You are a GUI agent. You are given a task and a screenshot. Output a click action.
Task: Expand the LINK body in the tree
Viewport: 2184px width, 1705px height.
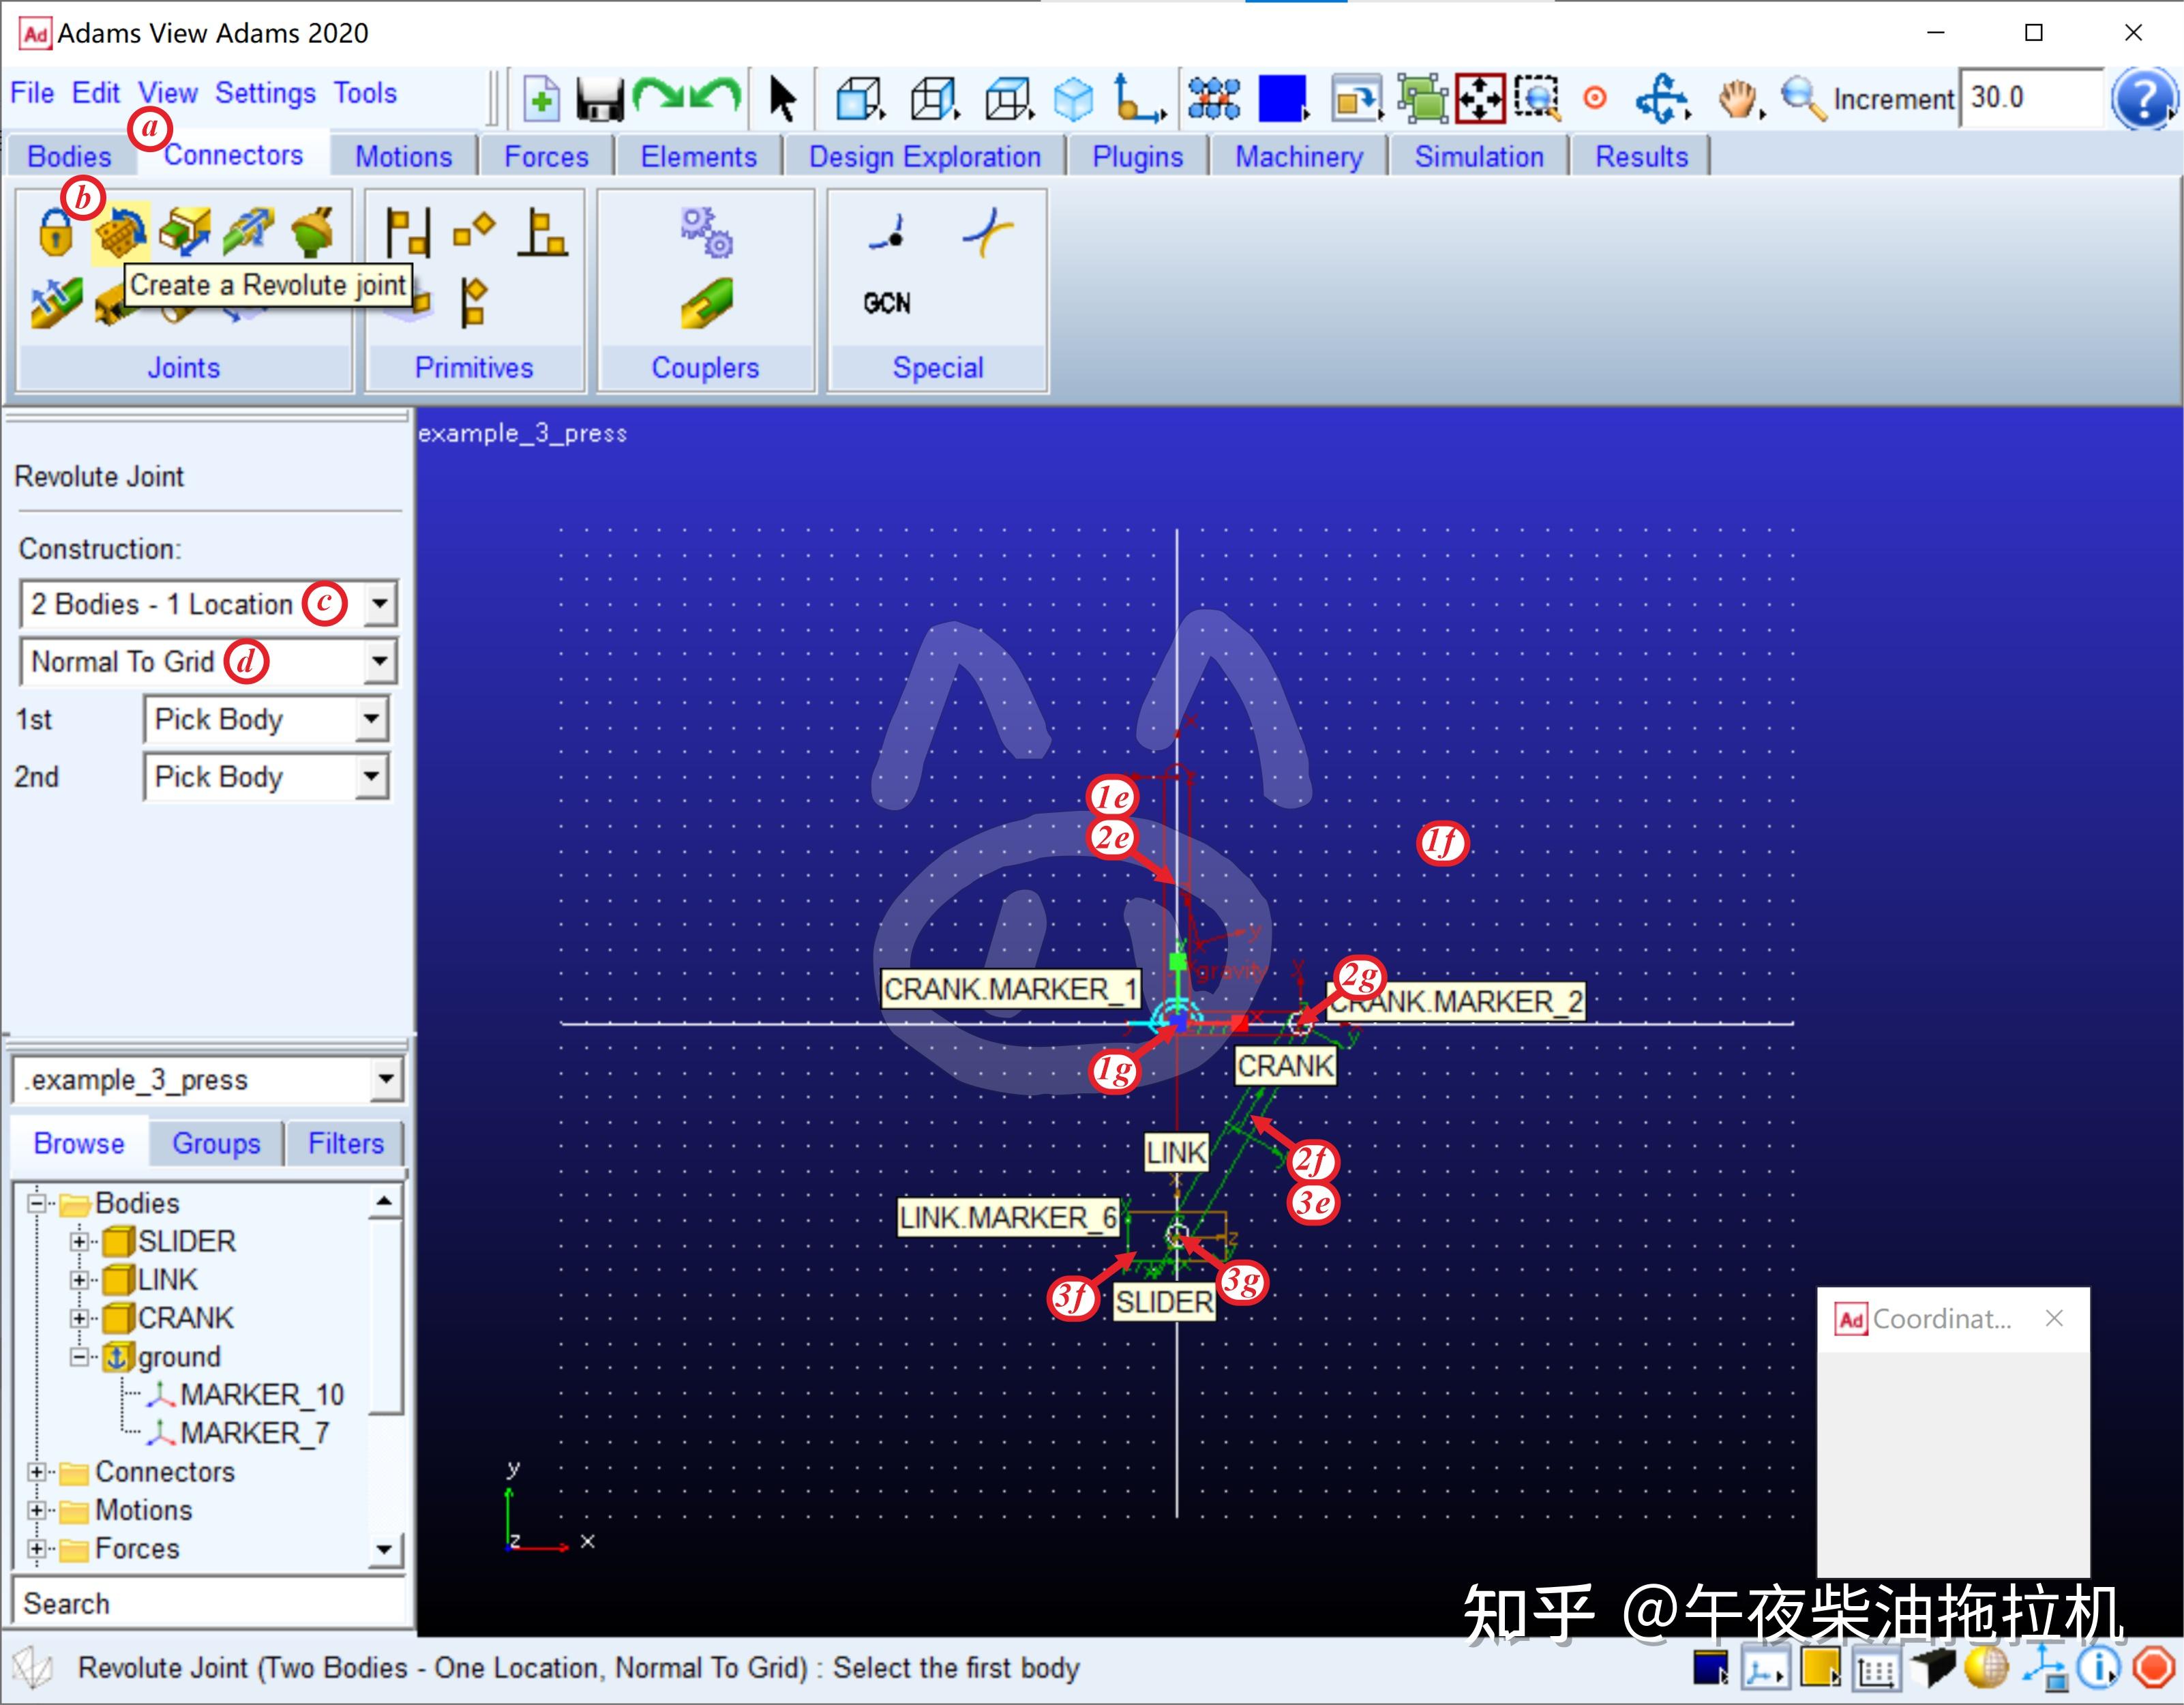pos(79,1279)
